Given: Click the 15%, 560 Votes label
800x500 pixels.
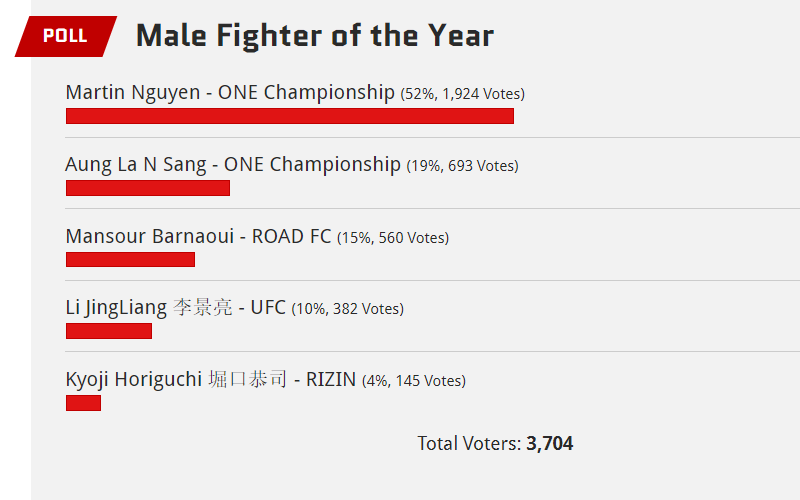Looking at the screenshot, I should [x=393, y=238].
